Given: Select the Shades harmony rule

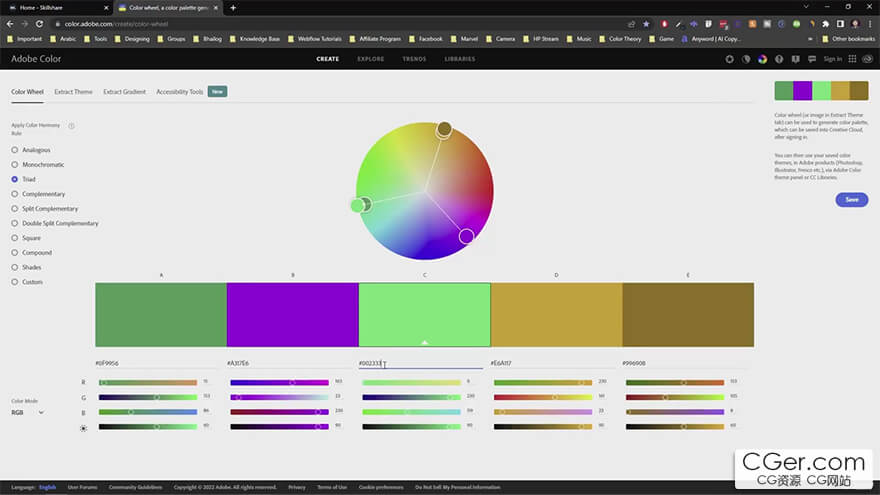Looking at the screenshot, I should pyautogui.click(x=26, y=267).
